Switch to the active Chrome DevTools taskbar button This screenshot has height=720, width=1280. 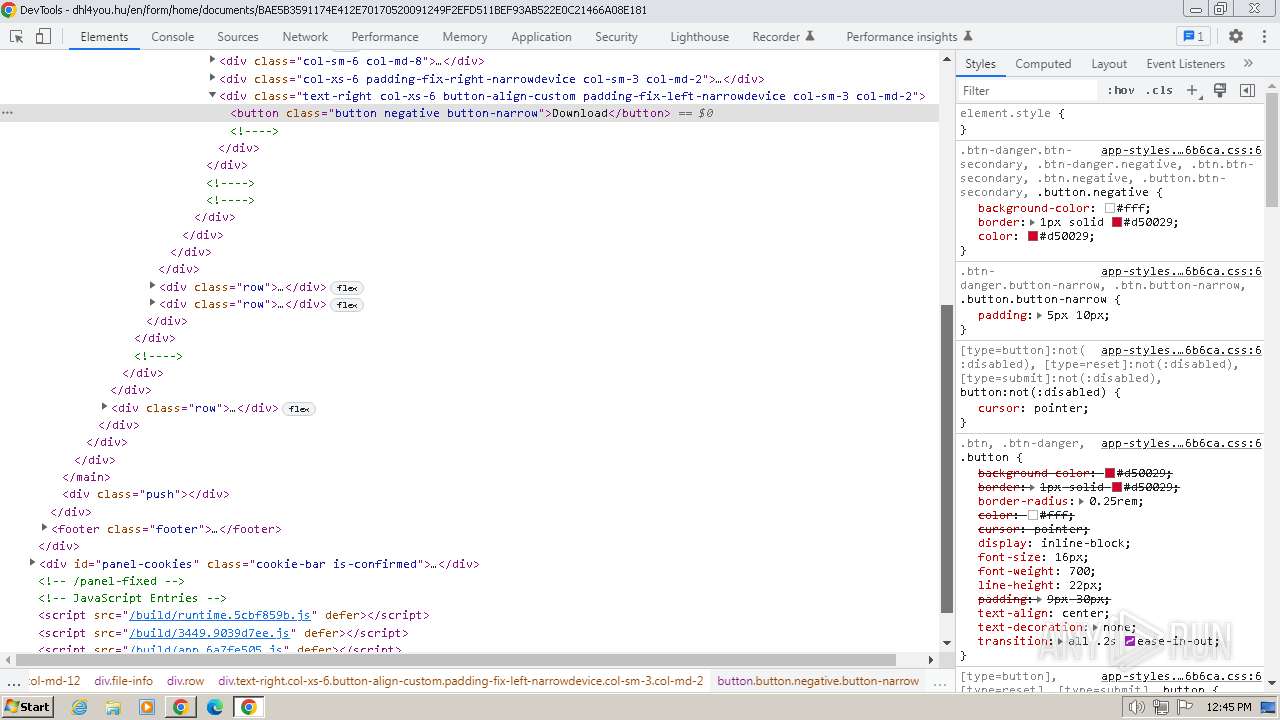click(x=248, y=707)
